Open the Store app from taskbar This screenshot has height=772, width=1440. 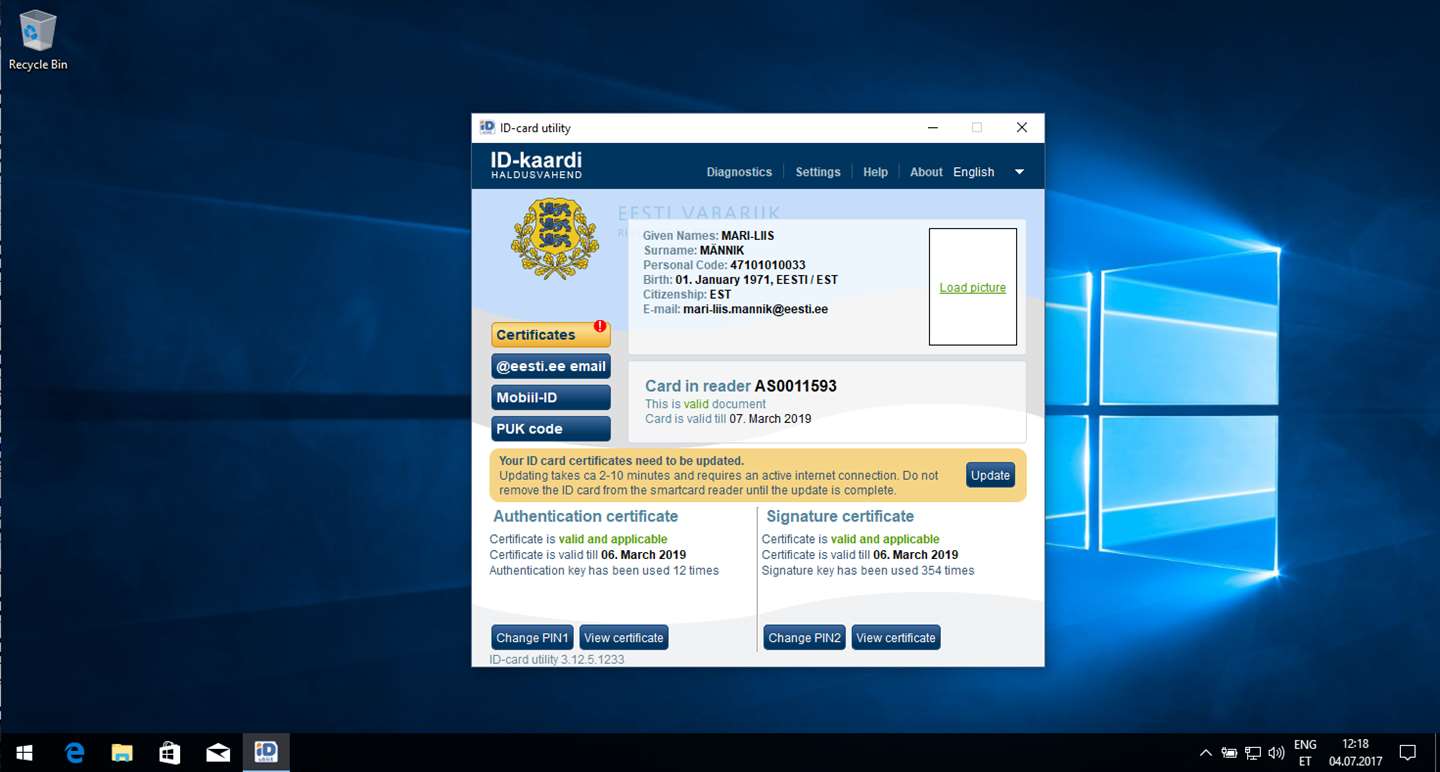pos(170,752)
